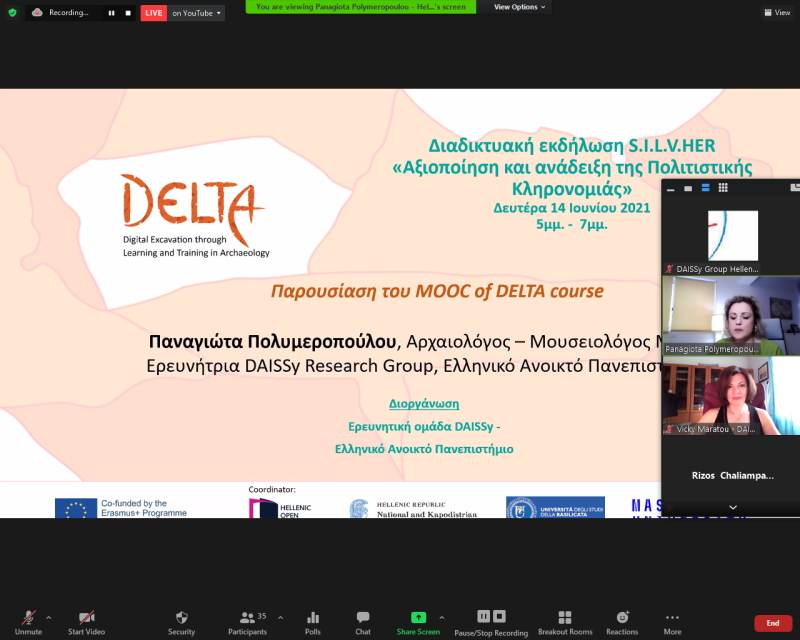Open the More menu in toolbar
Viewport: 800px width, 640px height.
[672, 623]
